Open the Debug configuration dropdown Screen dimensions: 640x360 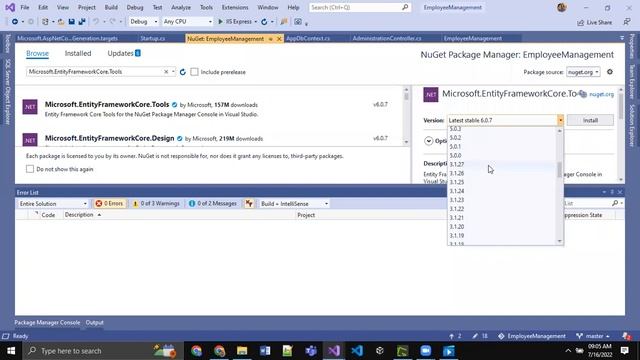(143, 22)
